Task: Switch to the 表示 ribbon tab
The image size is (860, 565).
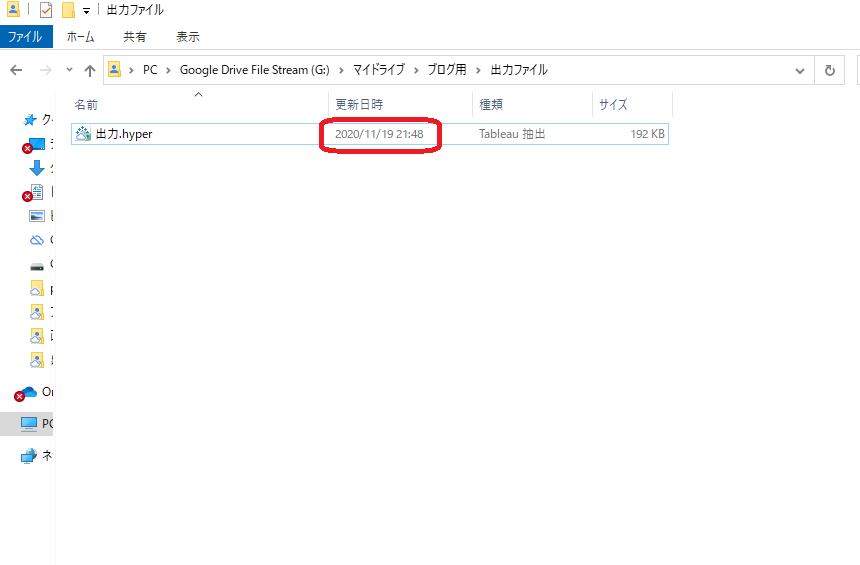Action: (x=187, y=37)
